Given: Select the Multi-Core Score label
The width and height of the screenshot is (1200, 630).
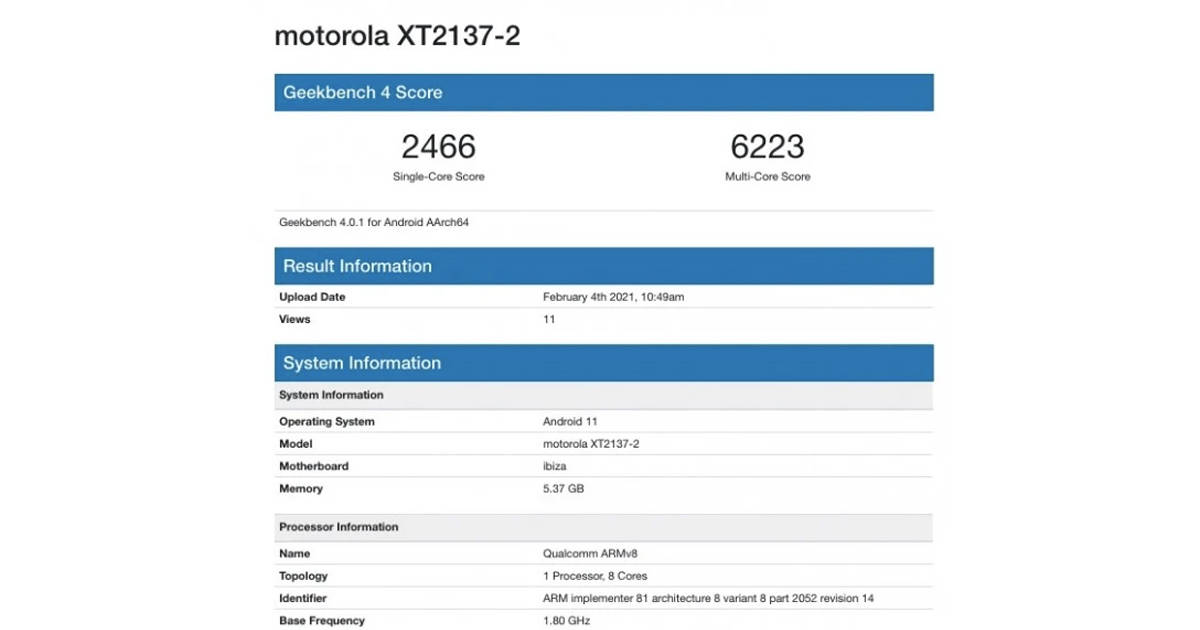Looking at the screenshot, I should (768, 176).
